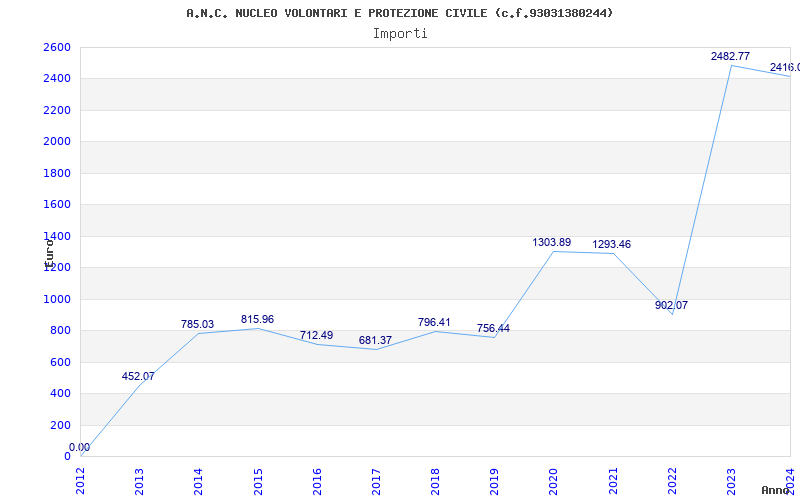Image resolution: width=800 pixels, height=500 pixels.
Task: Click the 712.49 data label
Action: point(316,335)
